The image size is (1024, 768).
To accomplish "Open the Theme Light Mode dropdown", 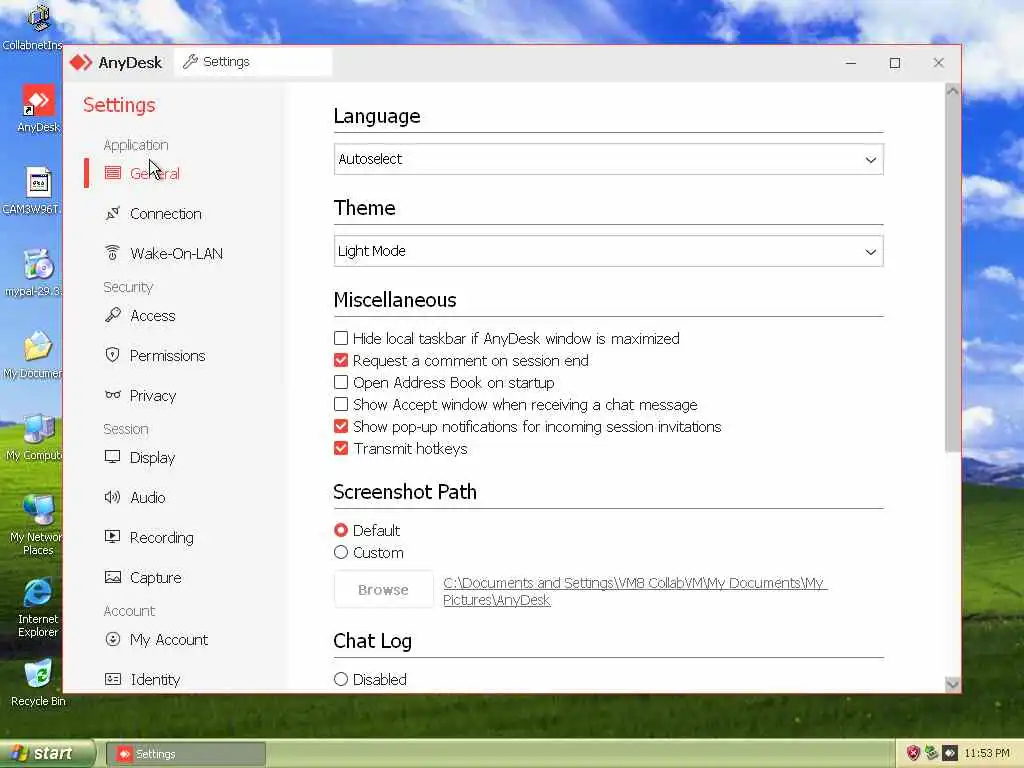I will [609, 251].
